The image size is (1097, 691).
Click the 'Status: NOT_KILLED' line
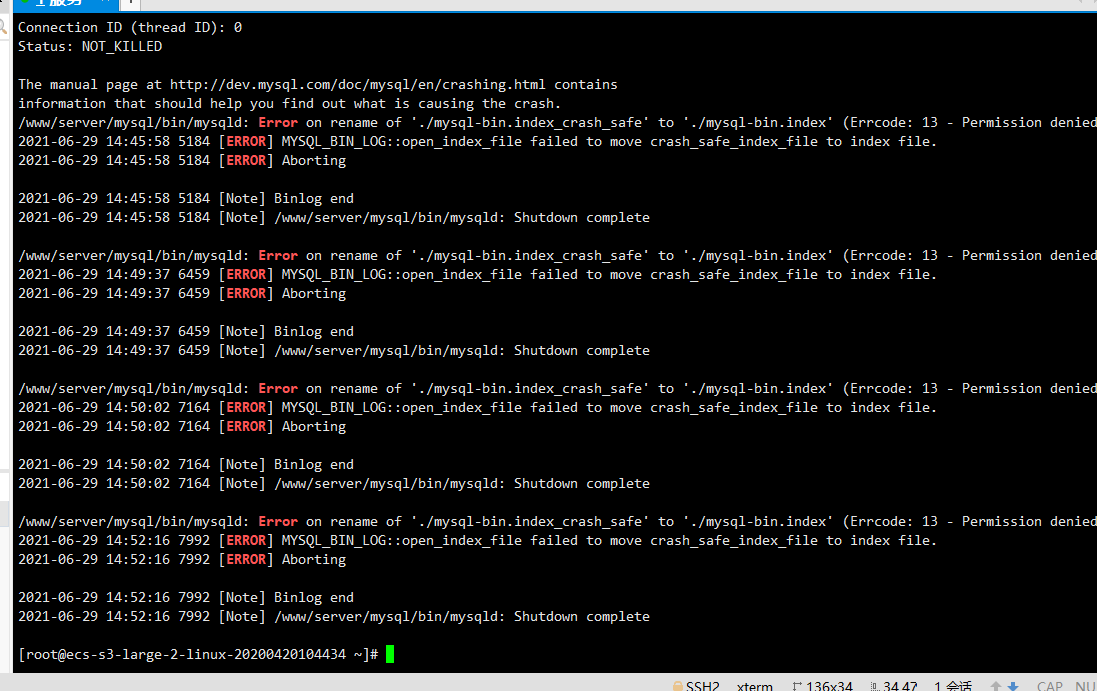pos(90,46)
